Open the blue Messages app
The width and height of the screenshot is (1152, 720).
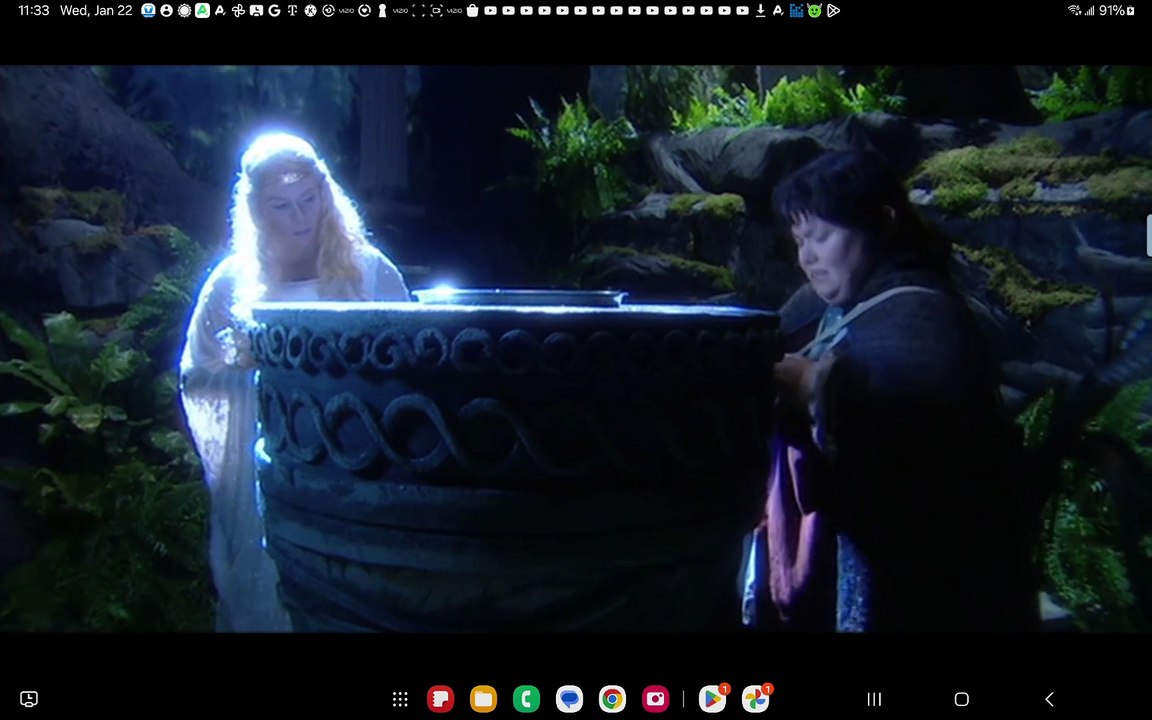point(569,699)
